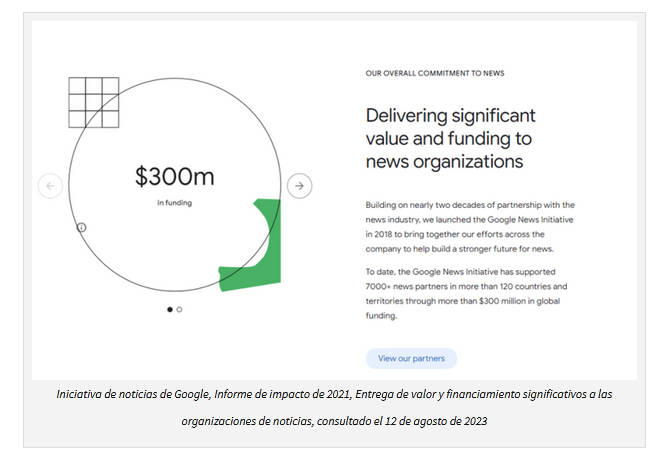This screenshot has width=671, height=464.
Task: Select the first filled carousel dot
Action: click(169, 309)
